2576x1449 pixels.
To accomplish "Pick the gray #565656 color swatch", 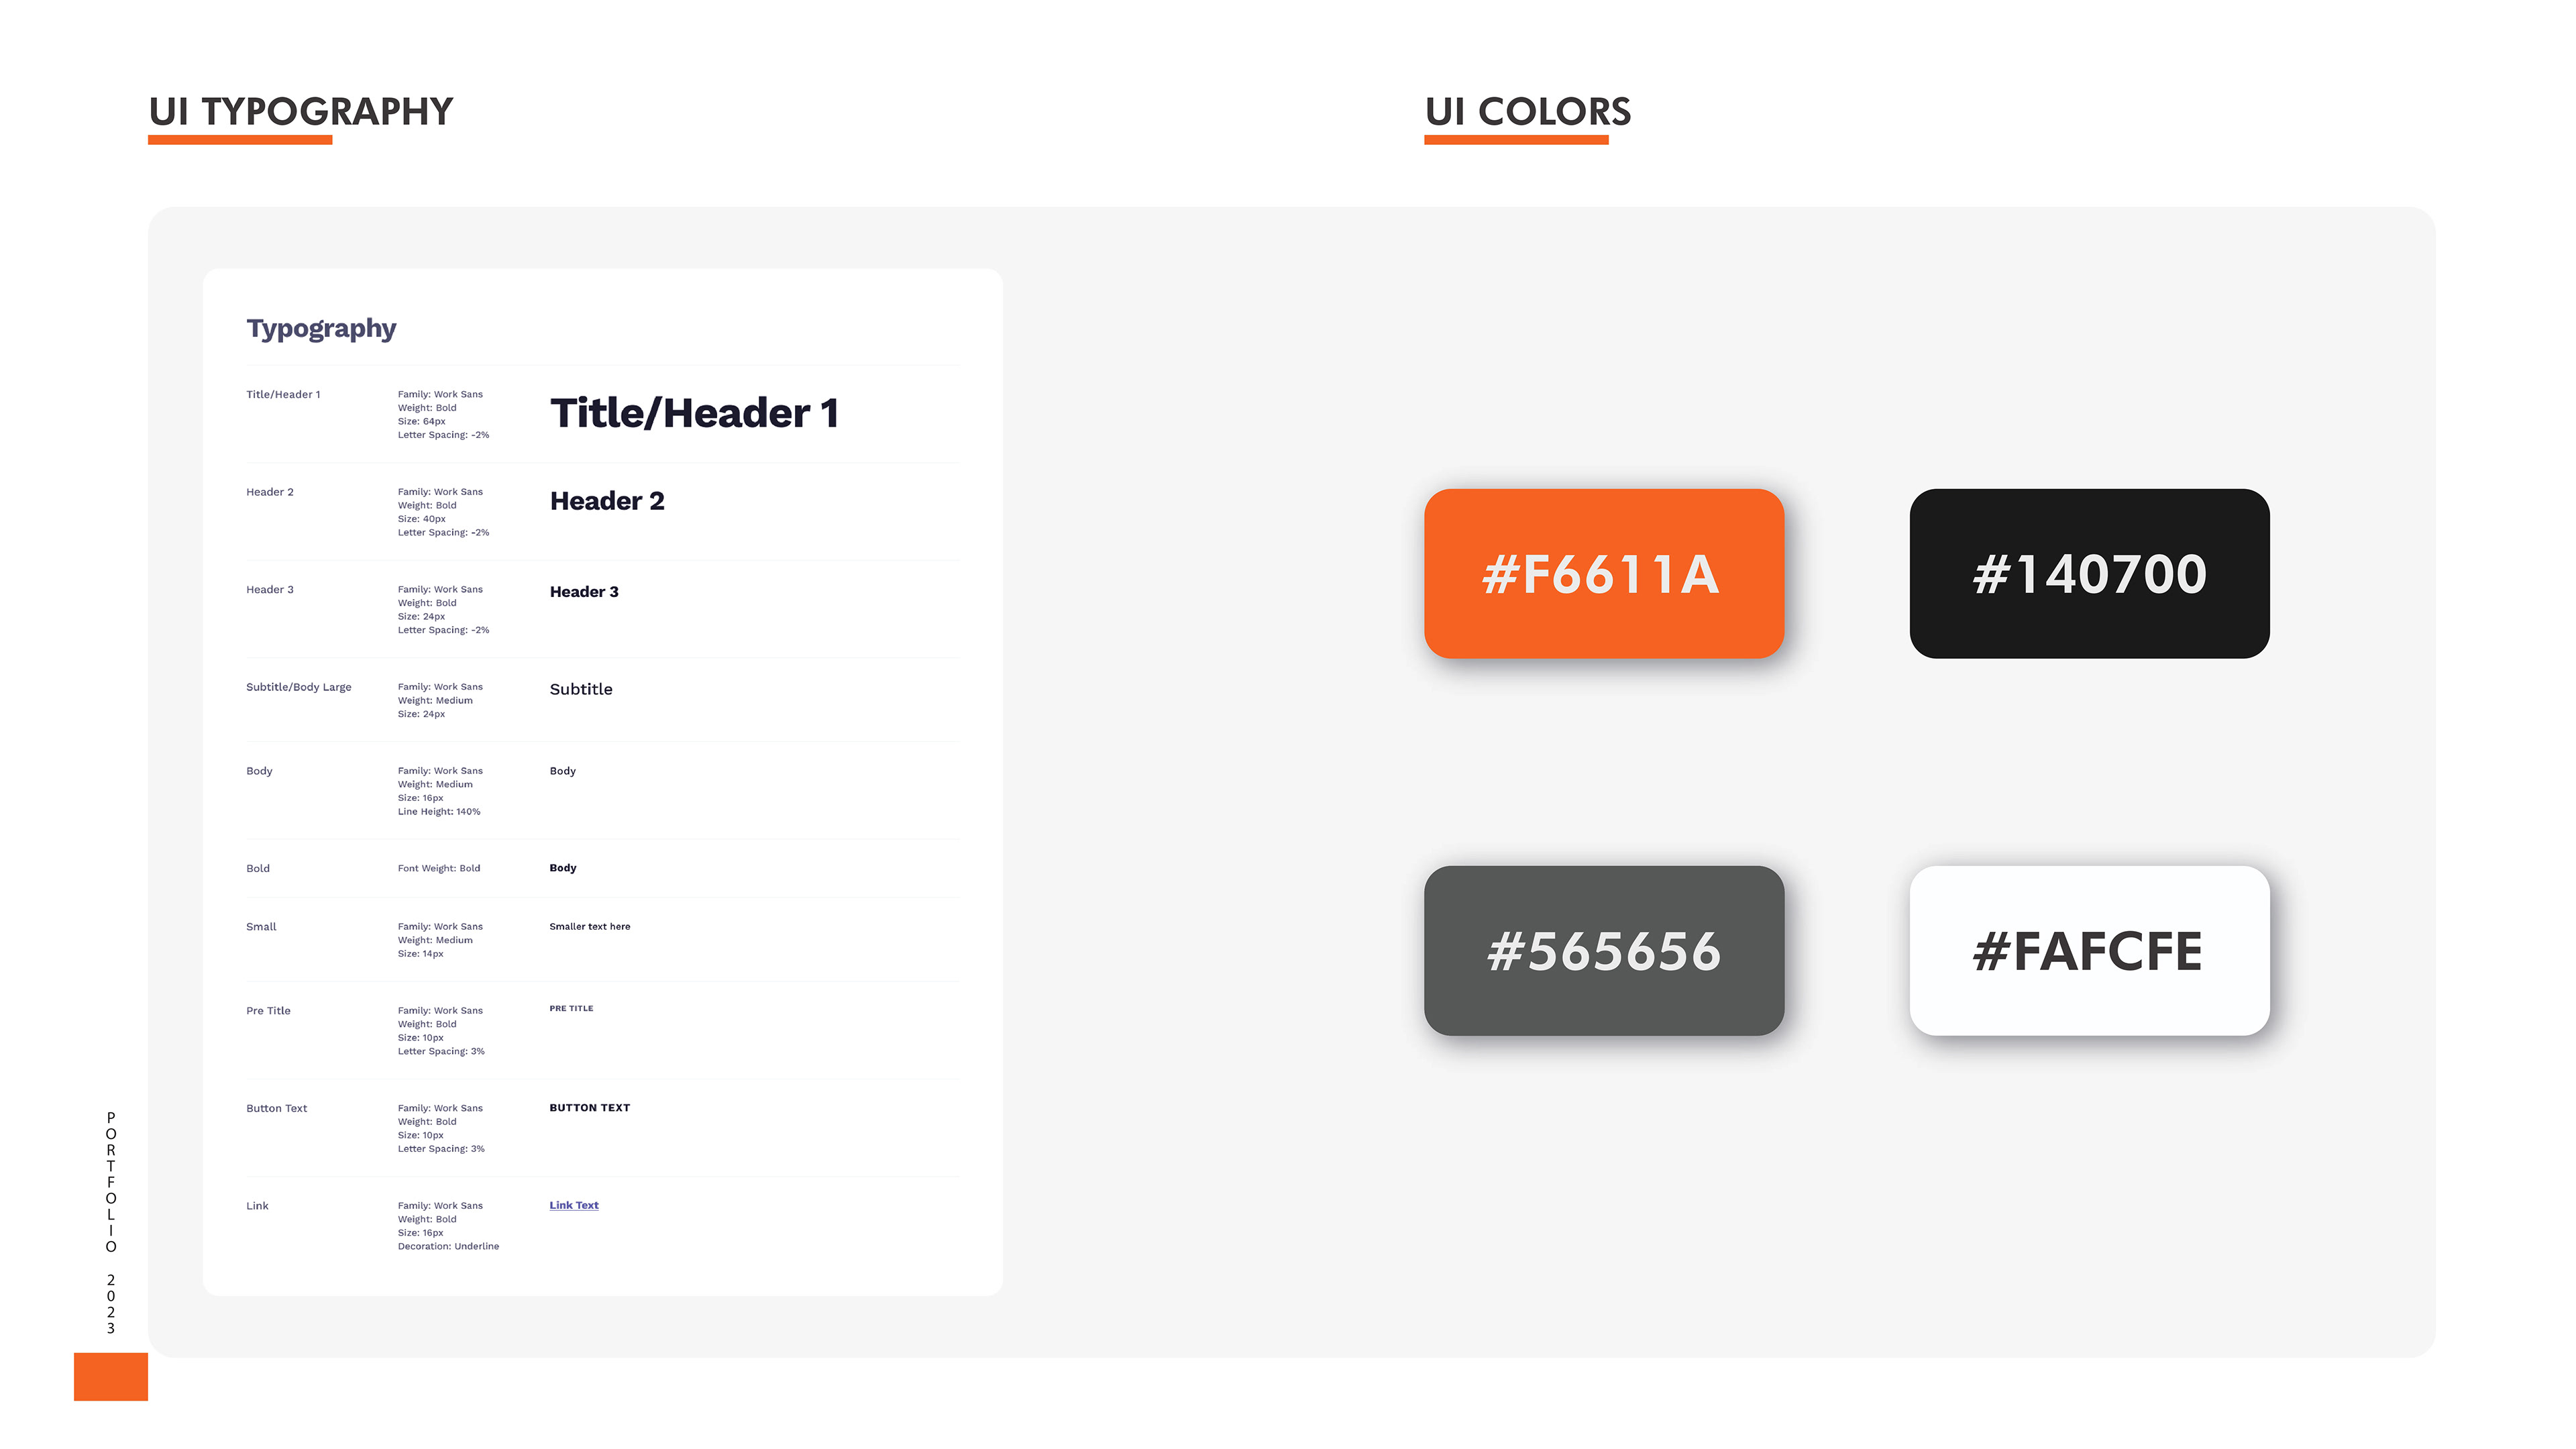I will click(x=1604, y=950).
